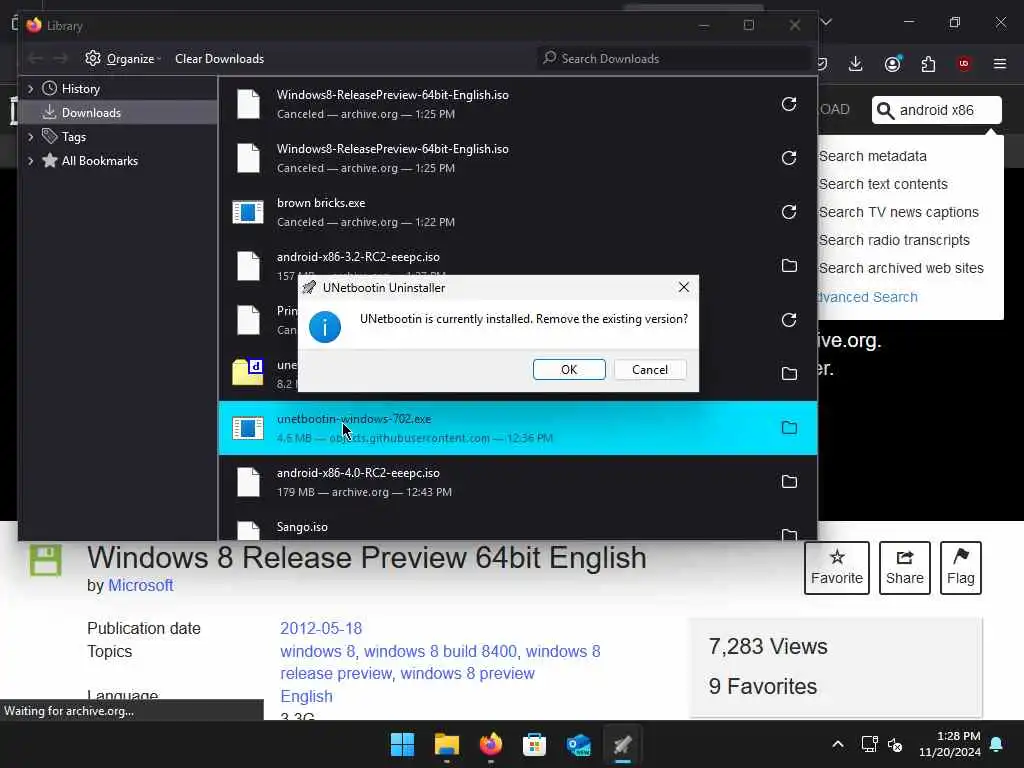Click the Favorite button on archive page
Screen dimensions: 1024x768
point(837,568)
